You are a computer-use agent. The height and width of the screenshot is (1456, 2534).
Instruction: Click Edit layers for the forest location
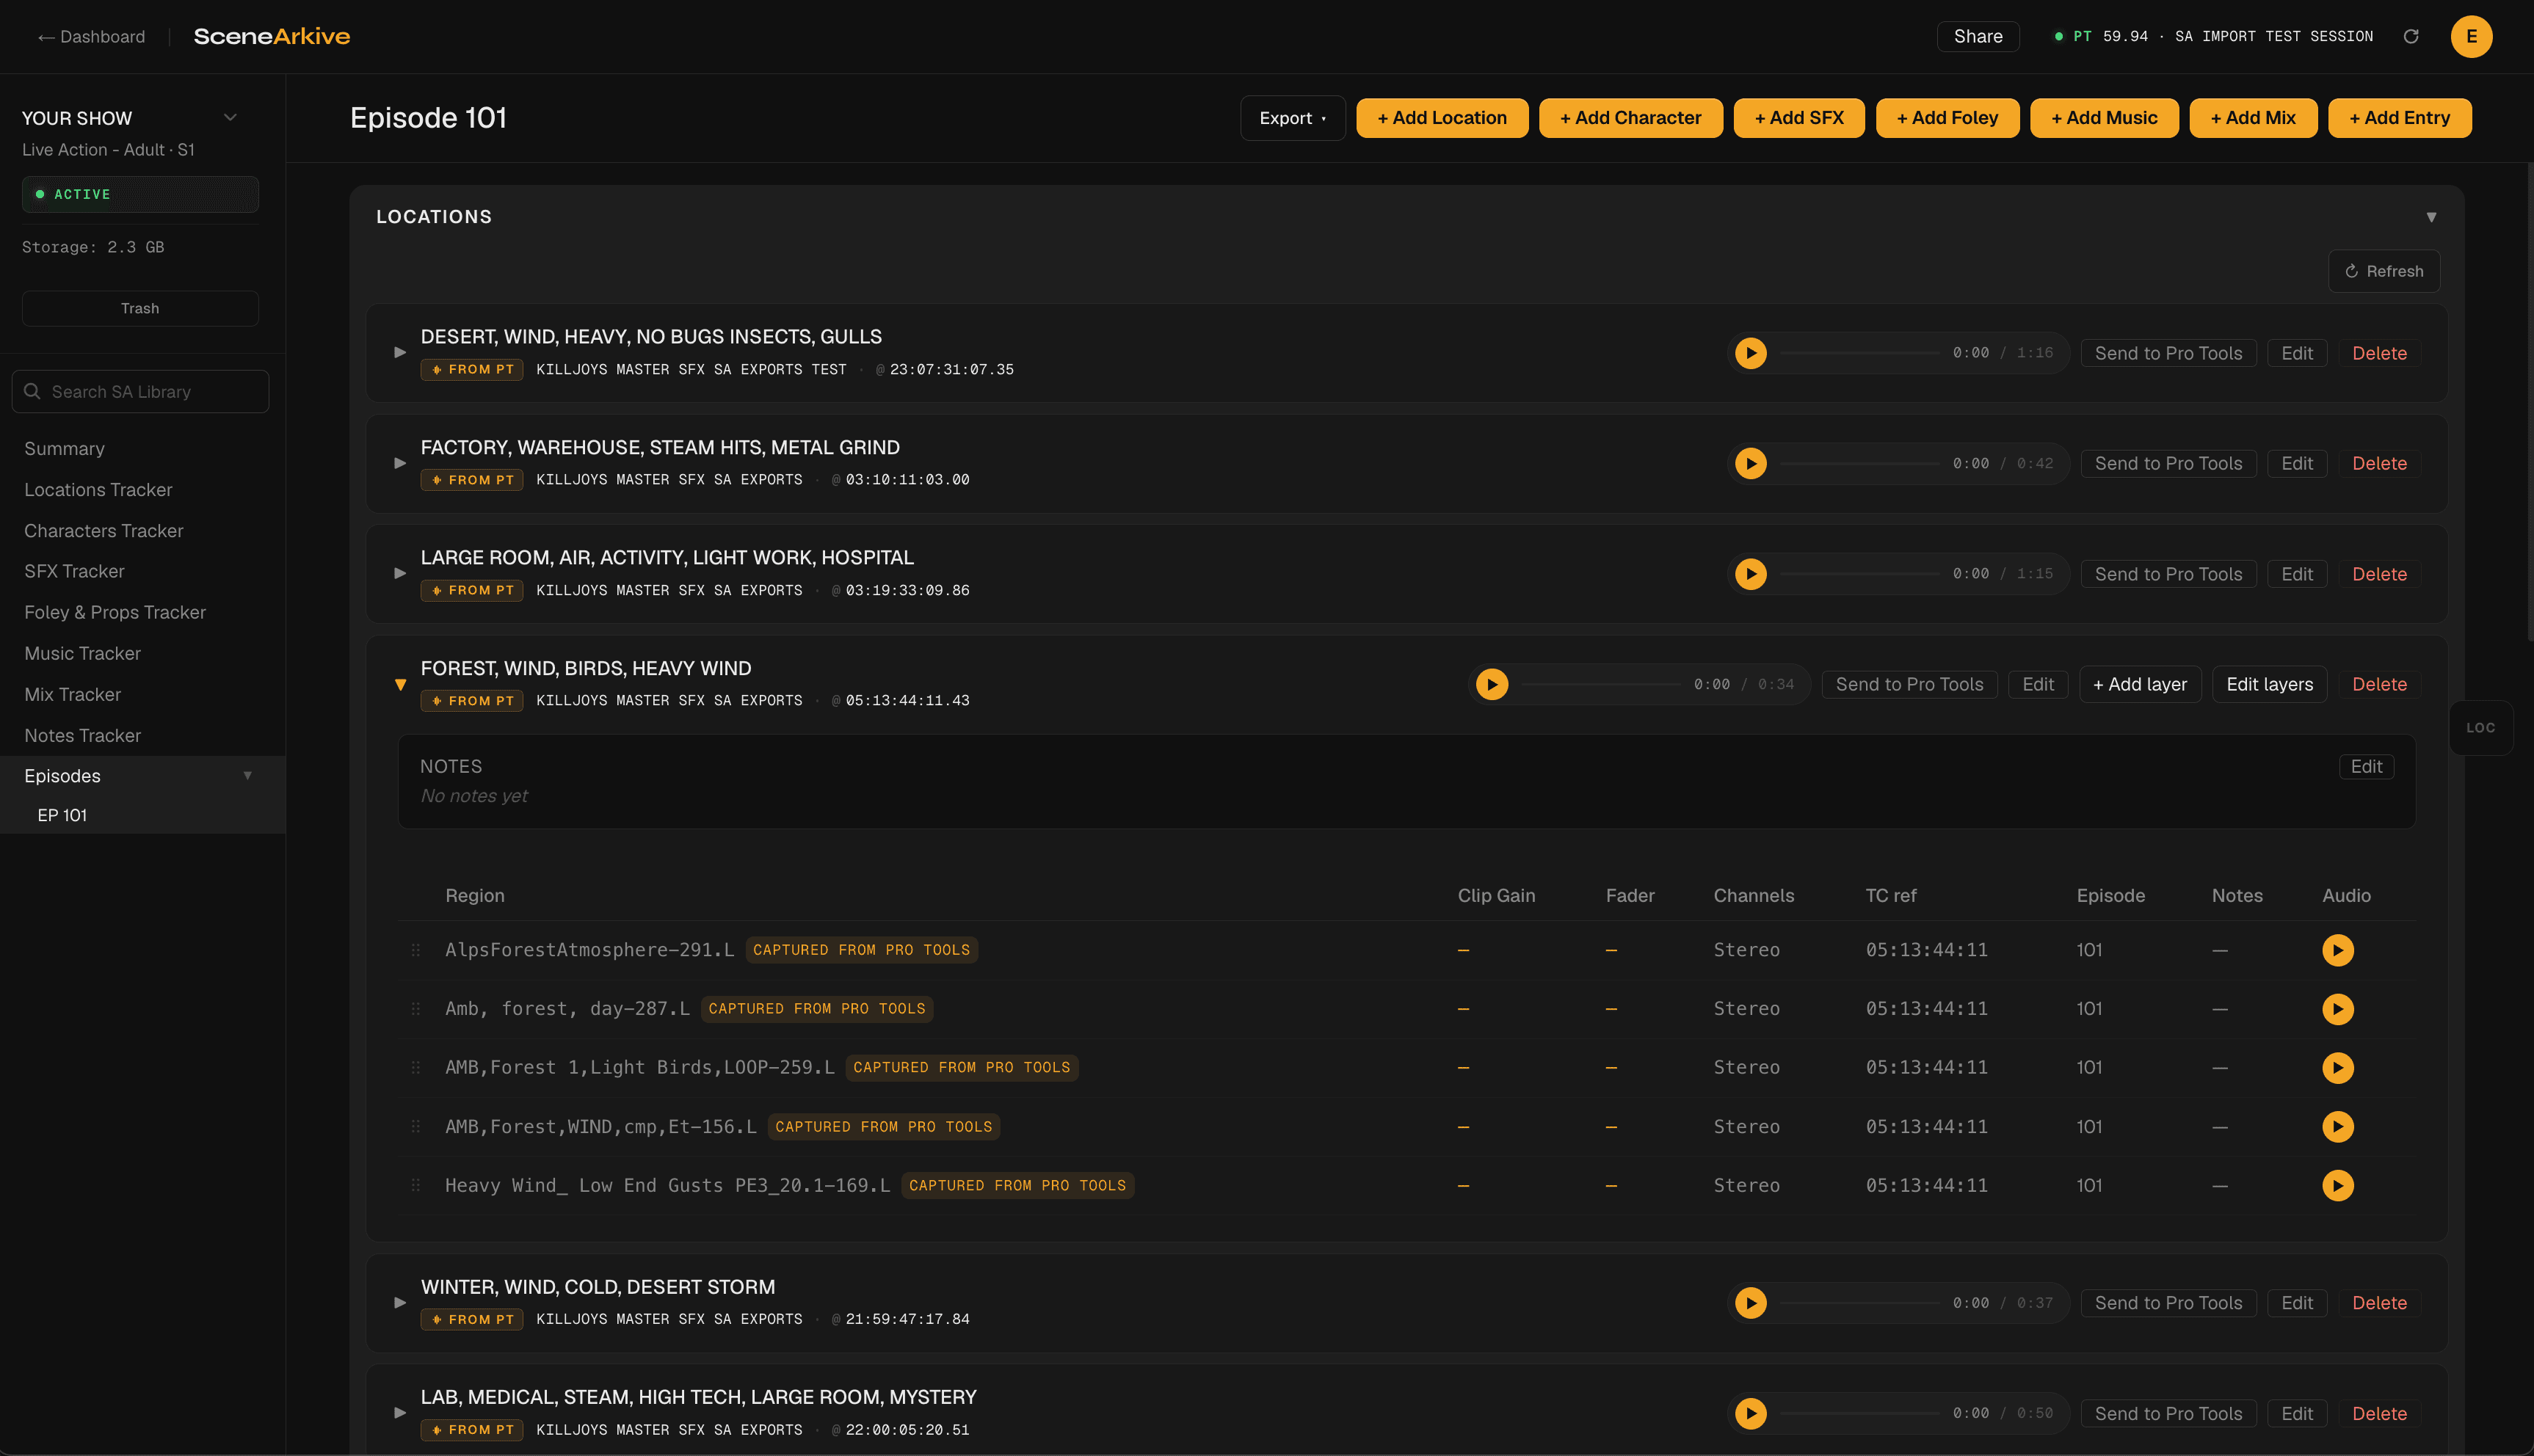(2269, 684)
